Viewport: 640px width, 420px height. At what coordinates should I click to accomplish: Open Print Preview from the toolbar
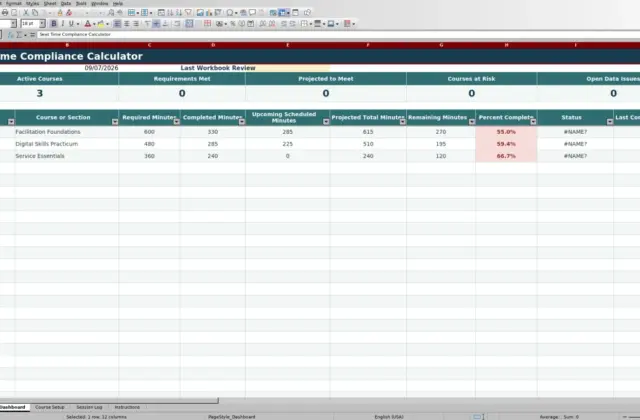(x=14, y=13)
